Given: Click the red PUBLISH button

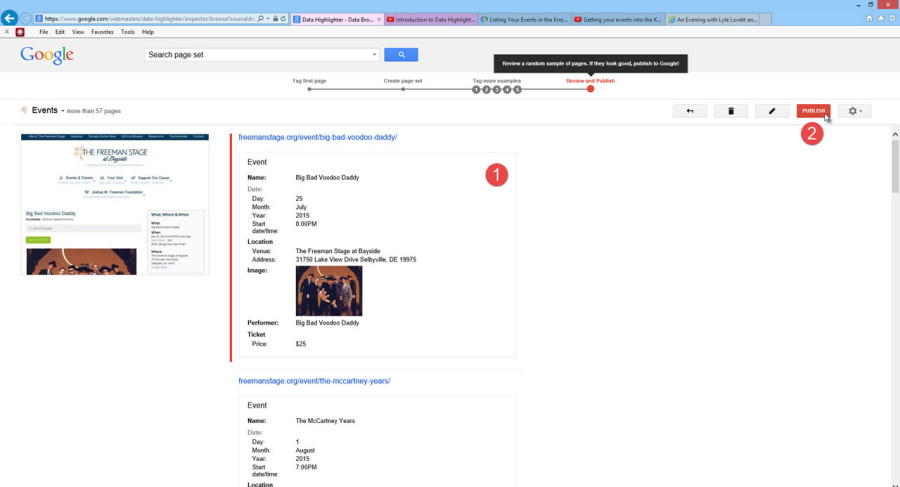Looking at the screenshot, I should pyautogui.click(x=813, y=111).
